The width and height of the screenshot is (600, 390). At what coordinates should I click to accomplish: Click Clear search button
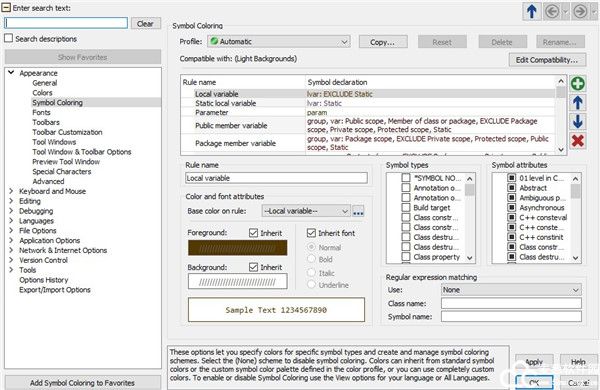[145, 23]
